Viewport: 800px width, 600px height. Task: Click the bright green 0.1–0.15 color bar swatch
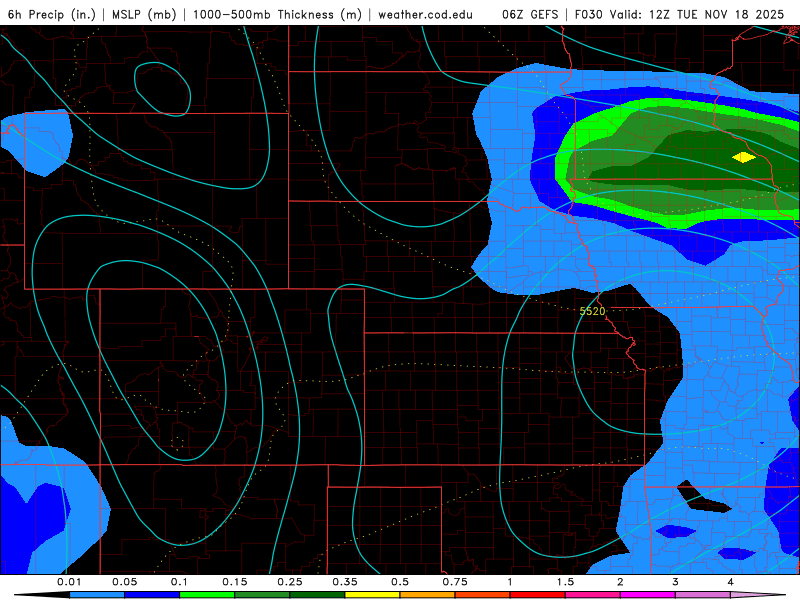tap(207, 595)
